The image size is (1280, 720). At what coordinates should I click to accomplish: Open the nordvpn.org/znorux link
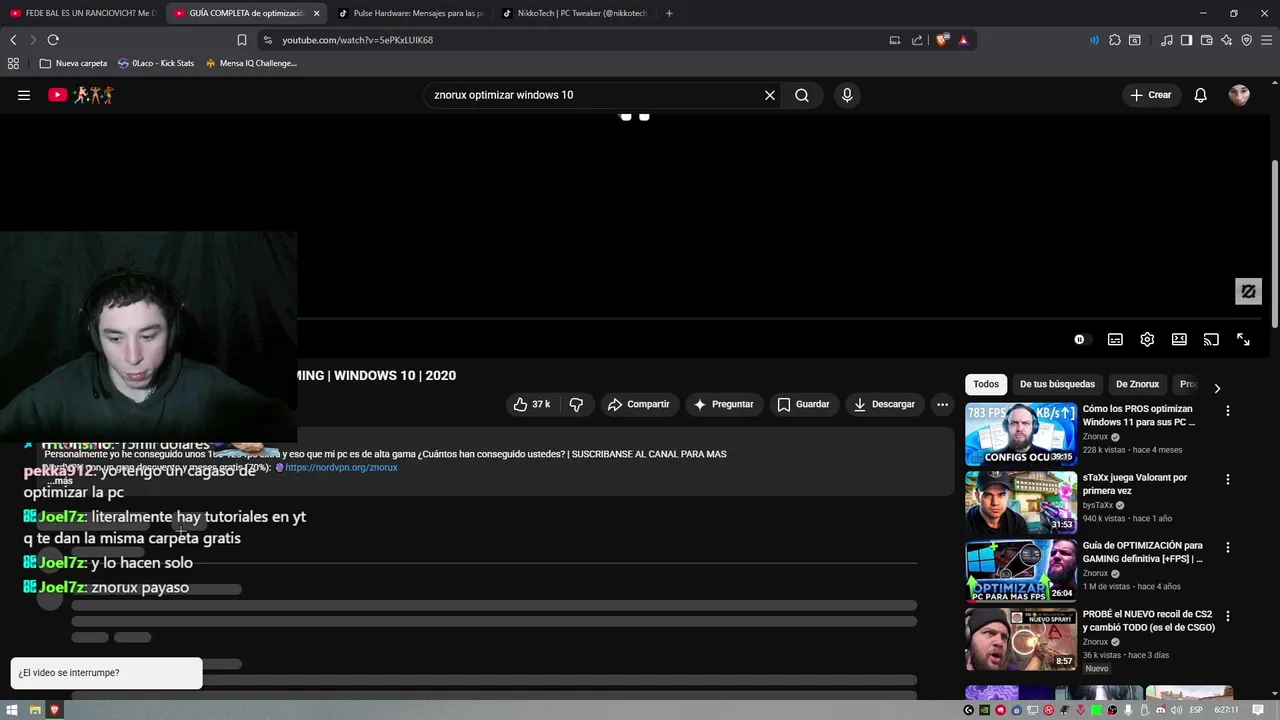(x=341, y=467)
